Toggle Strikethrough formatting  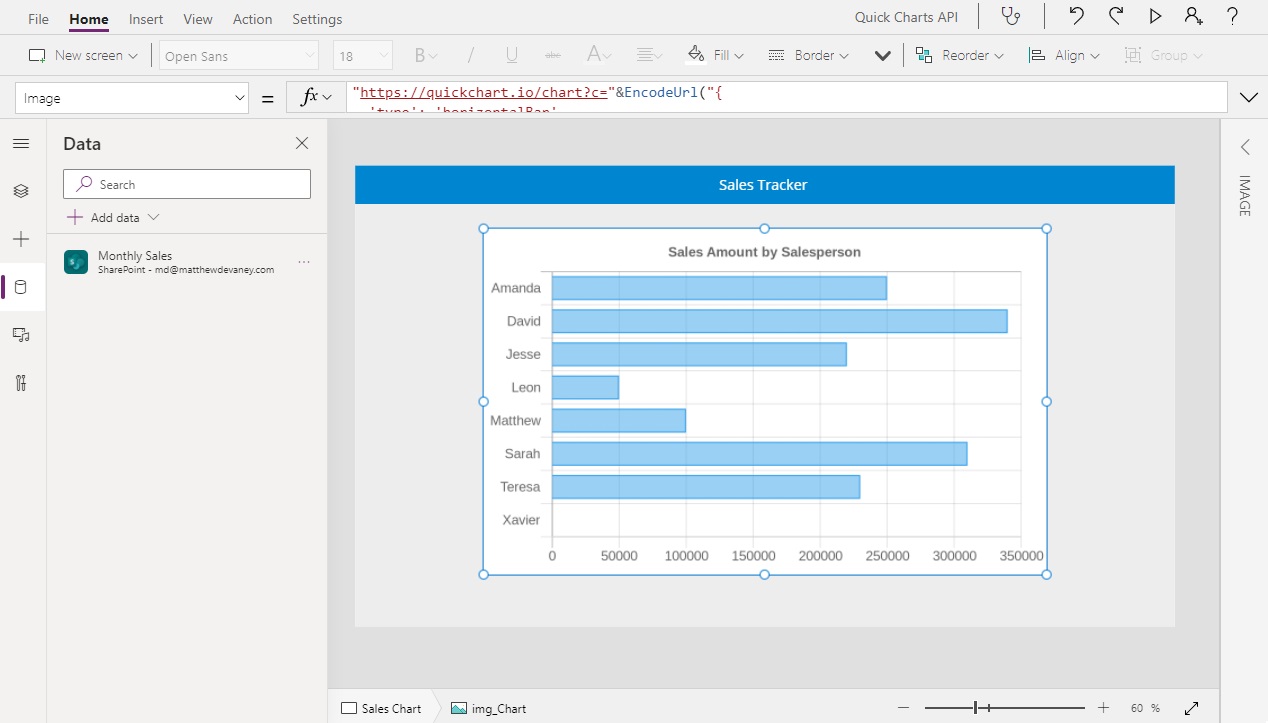[x=553, y=55]
